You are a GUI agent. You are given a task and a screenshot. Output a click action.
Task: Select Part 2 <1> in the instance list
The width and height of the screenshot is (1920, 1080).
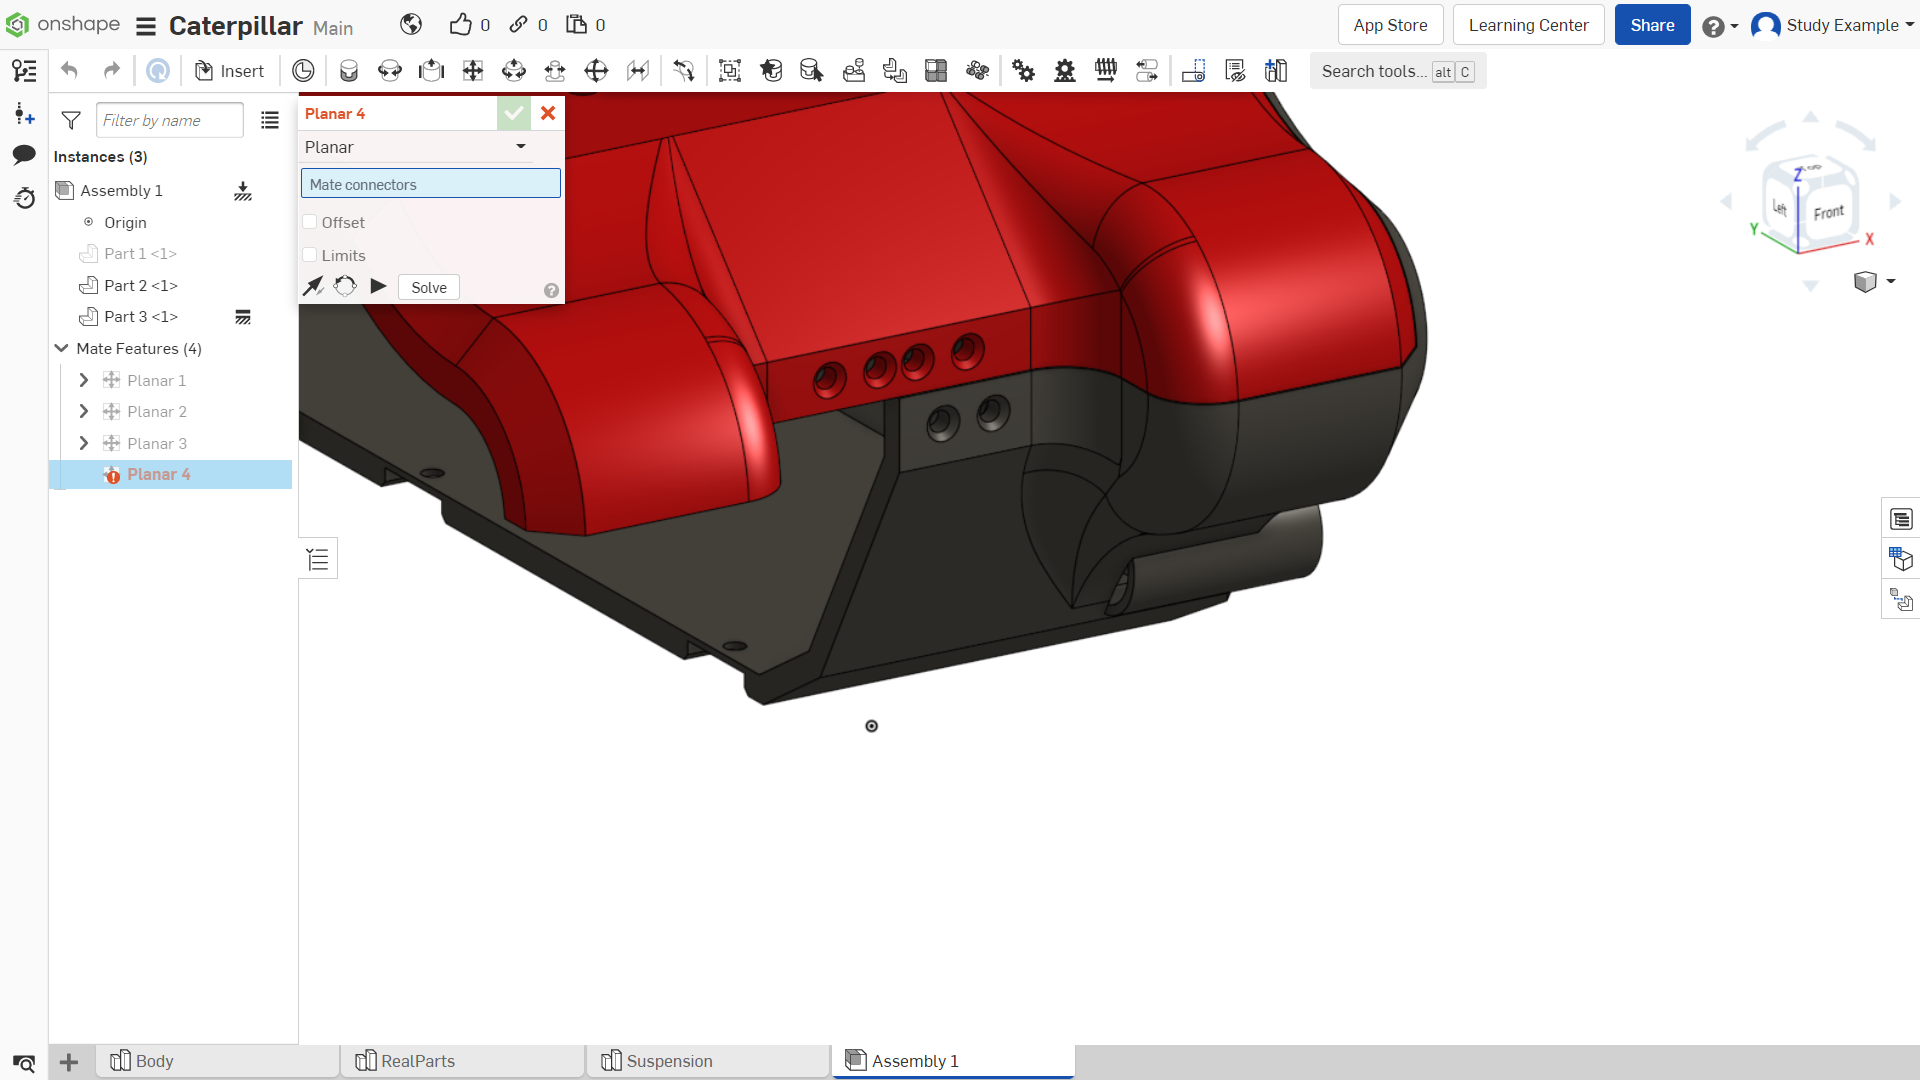(x=141, y=286)
